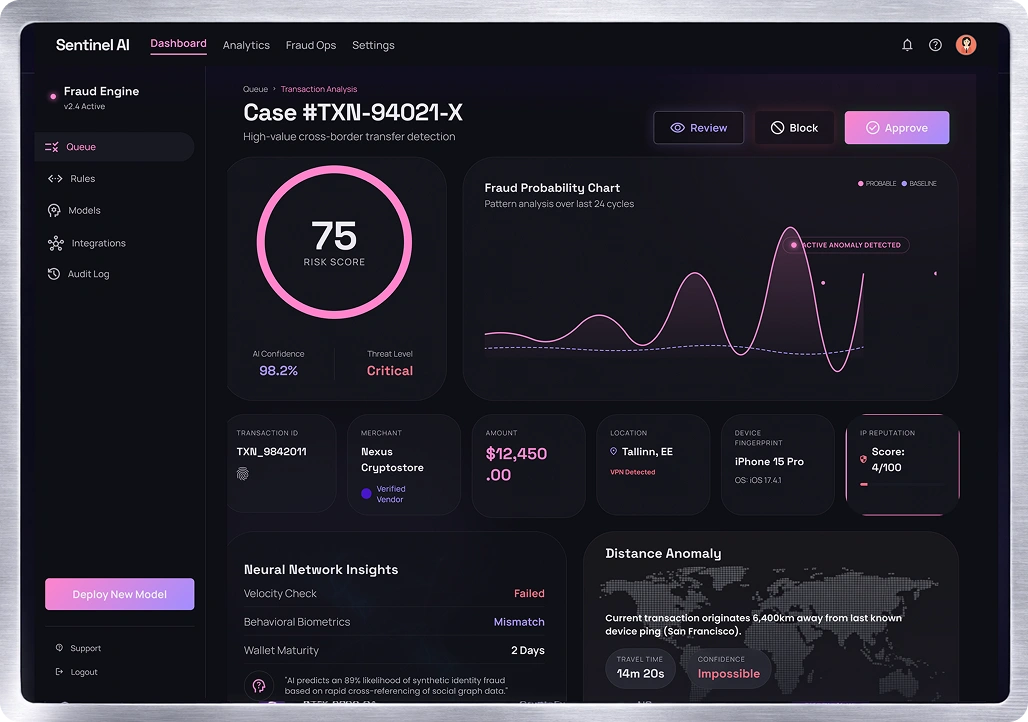Screen dimensions: 1028x722
Task: Click the Audit Log history icon
Action: 54,274
